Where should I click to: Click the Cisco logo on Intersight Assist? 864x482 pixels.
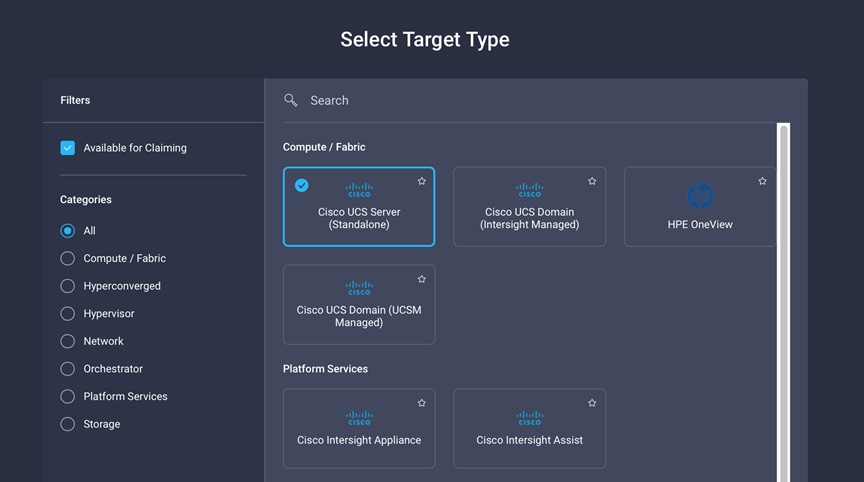pos(530,418)
